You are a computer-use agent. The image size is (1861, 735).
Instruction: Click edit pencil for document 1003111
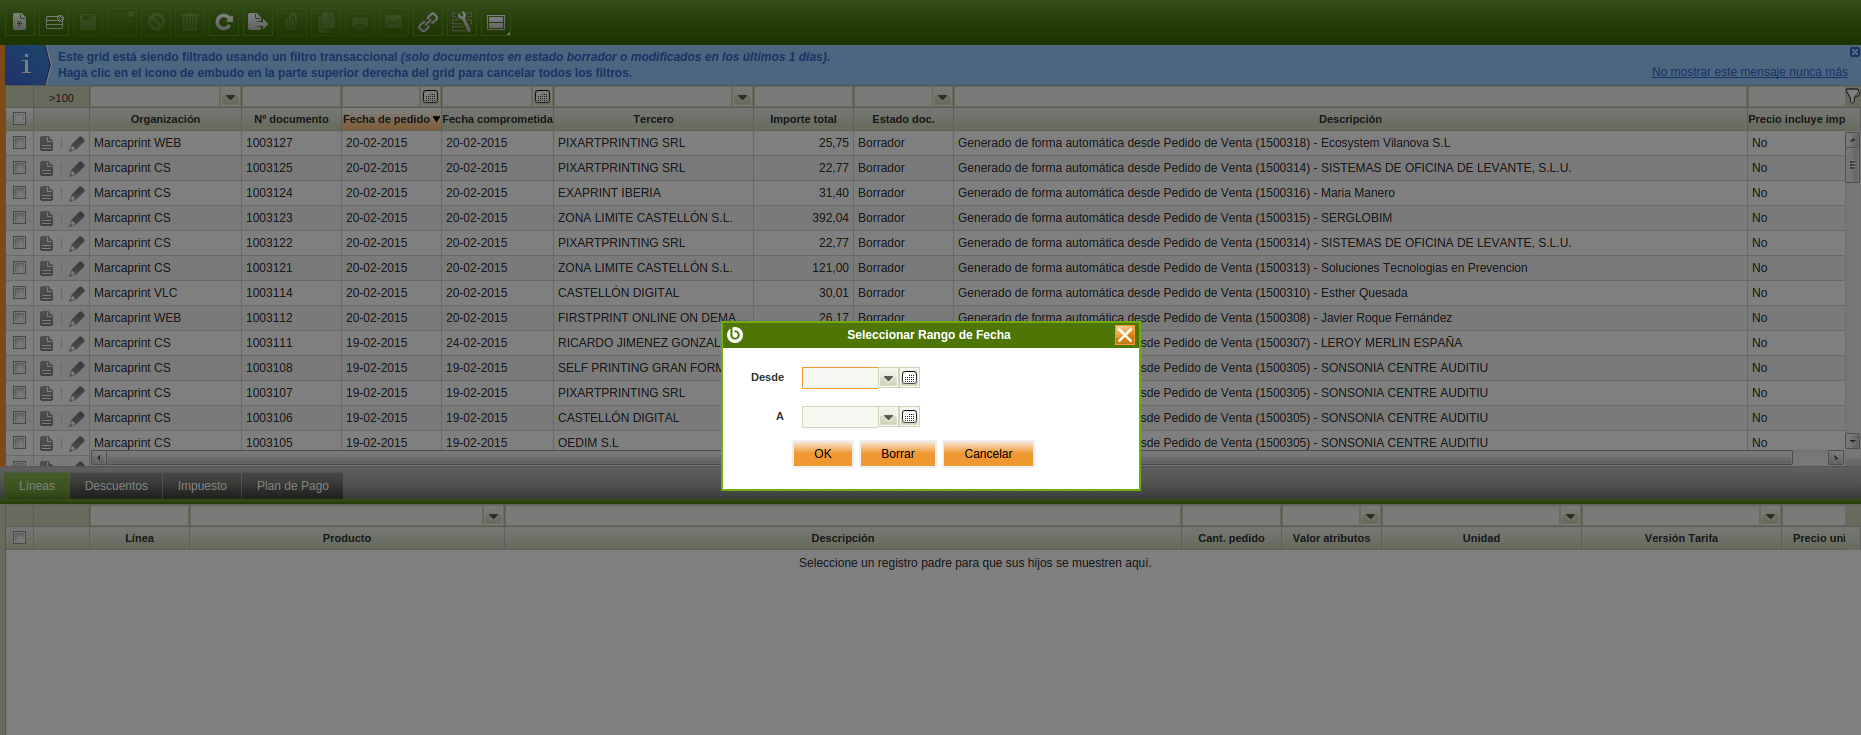pyautogui.click(x=77, y=343)
